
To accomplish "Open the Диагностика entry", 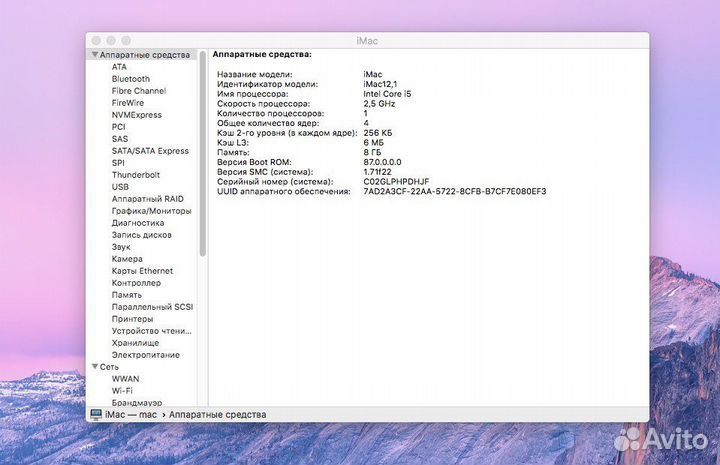I will pyautogui.click(x=138, y=223).
